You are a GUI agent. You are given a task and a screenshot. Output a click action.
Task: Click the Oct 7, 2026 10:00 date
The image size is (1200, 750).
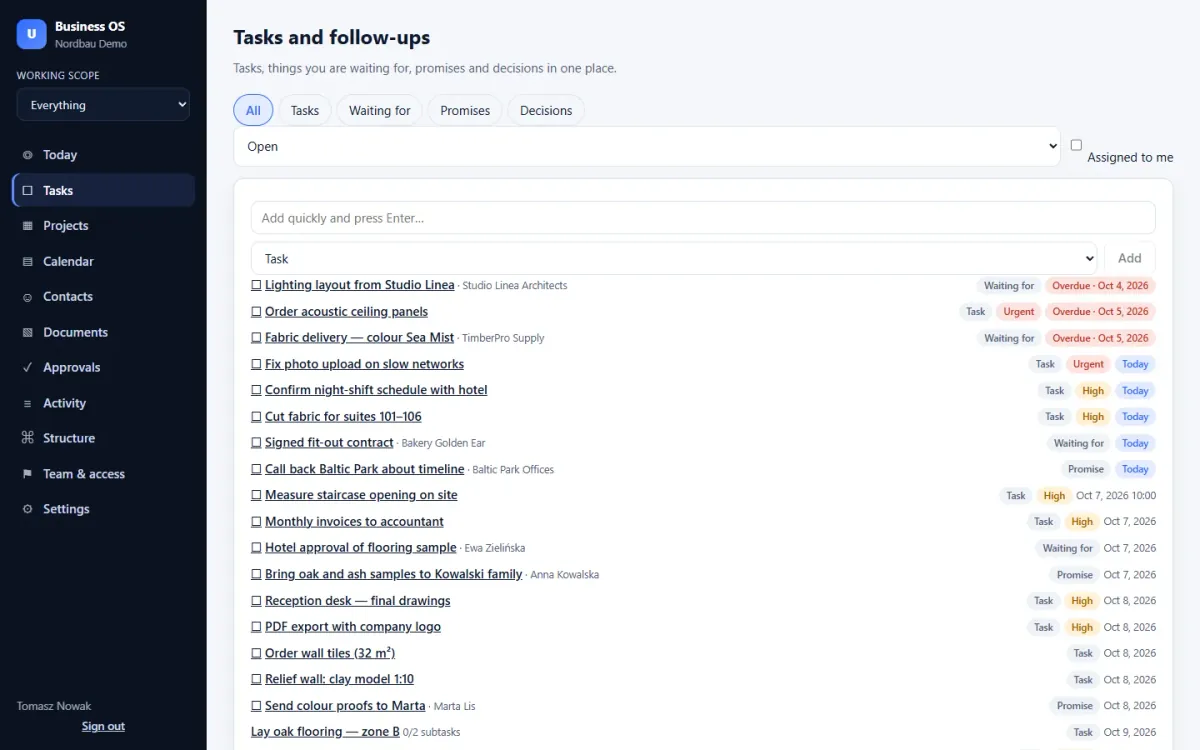click(1116, 496)
